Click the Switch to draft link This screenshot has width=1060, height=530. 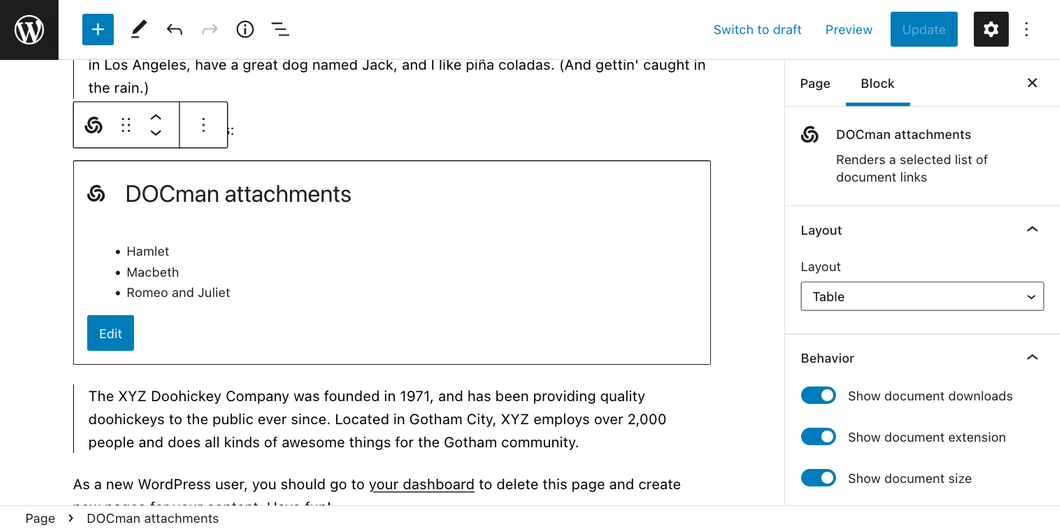[757, 30]
